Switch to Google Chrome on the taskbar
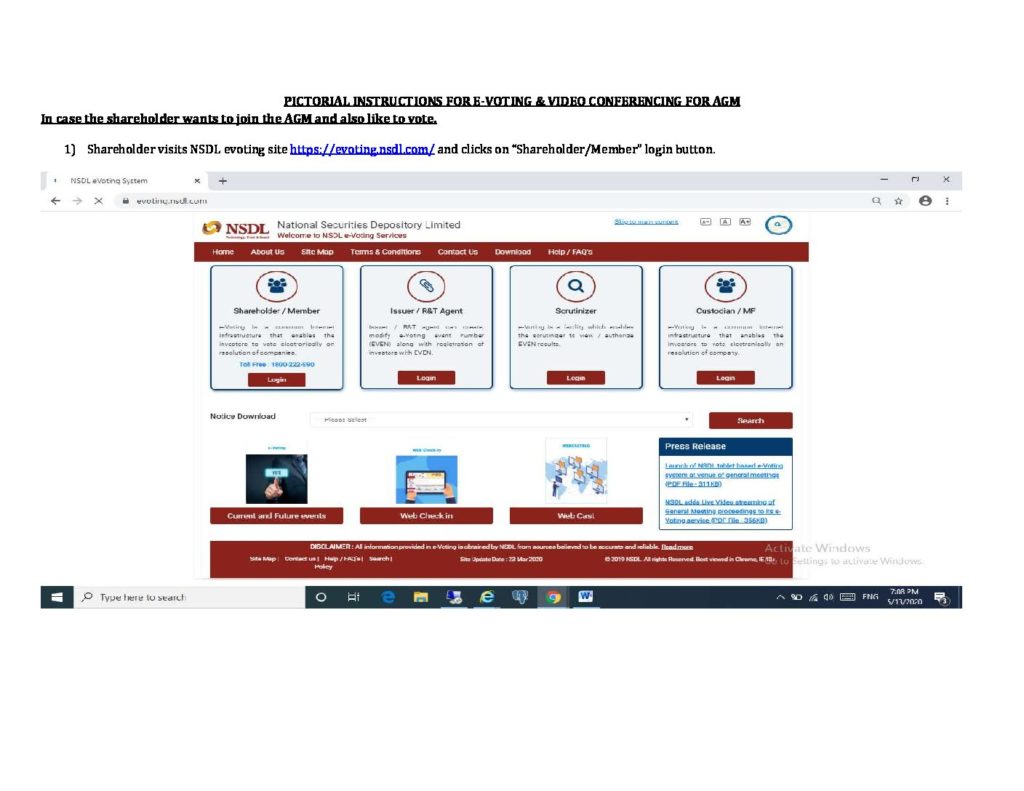 click(x=553, y=597)
